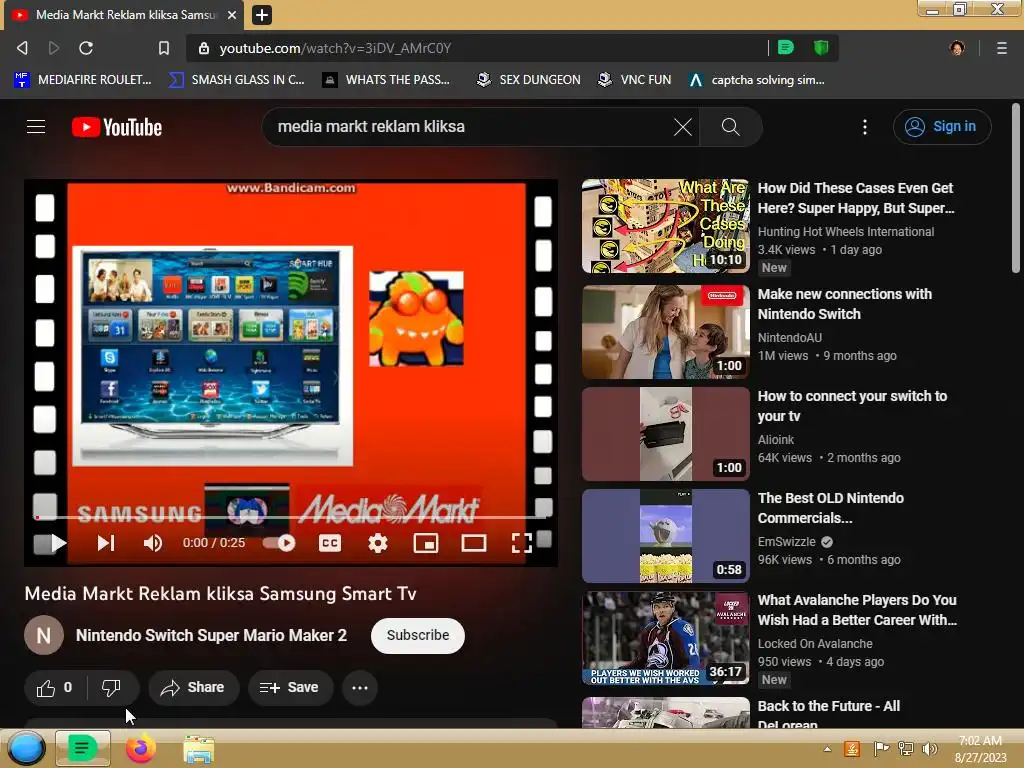Viewport: 1024px width, 768px height.
Task: Play the video
Action: point(57,543)
